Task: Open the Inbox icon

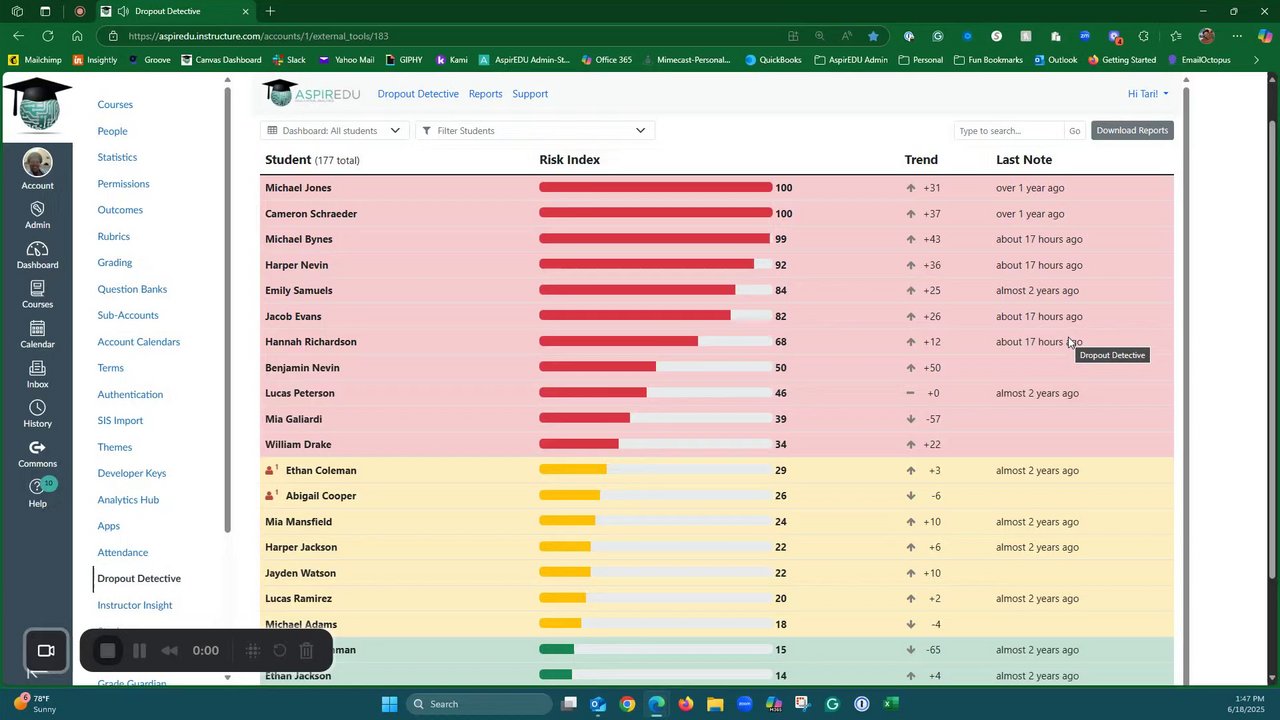Action: (x=37, y=369)
